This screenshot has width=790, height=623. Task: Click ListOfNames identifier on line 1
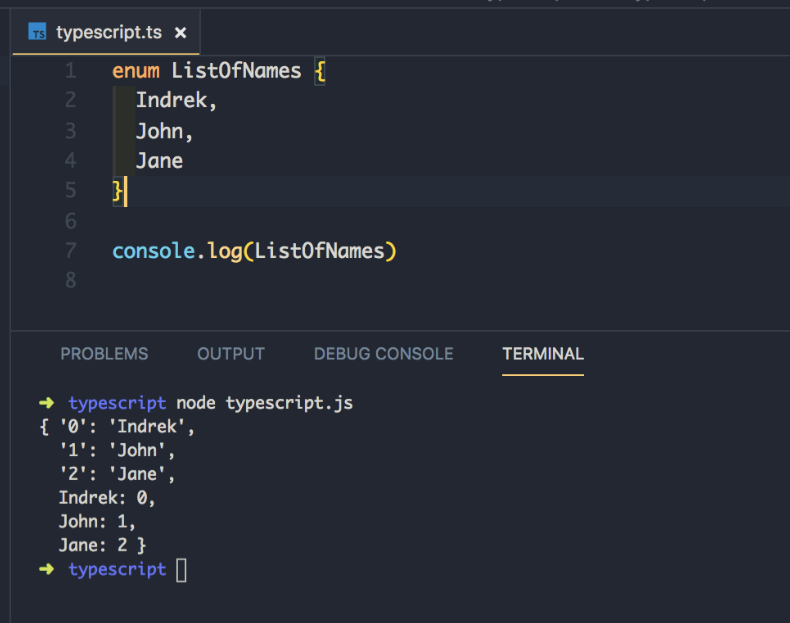(236, 71)
